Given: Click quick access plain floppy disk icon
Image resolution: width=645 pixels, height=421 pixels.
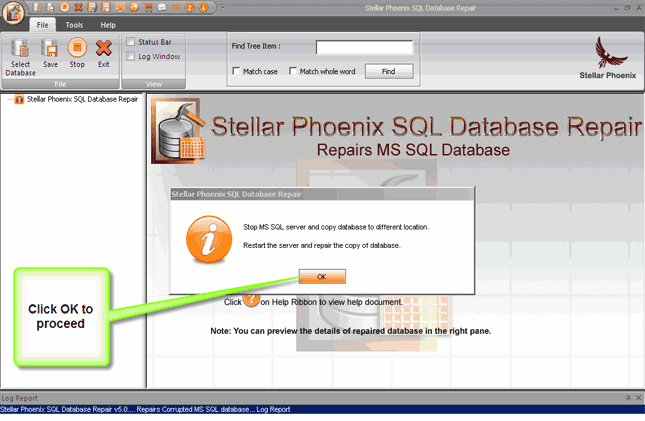Looking at the screenshot, I should pyautogui.click(x=106, y=7).
